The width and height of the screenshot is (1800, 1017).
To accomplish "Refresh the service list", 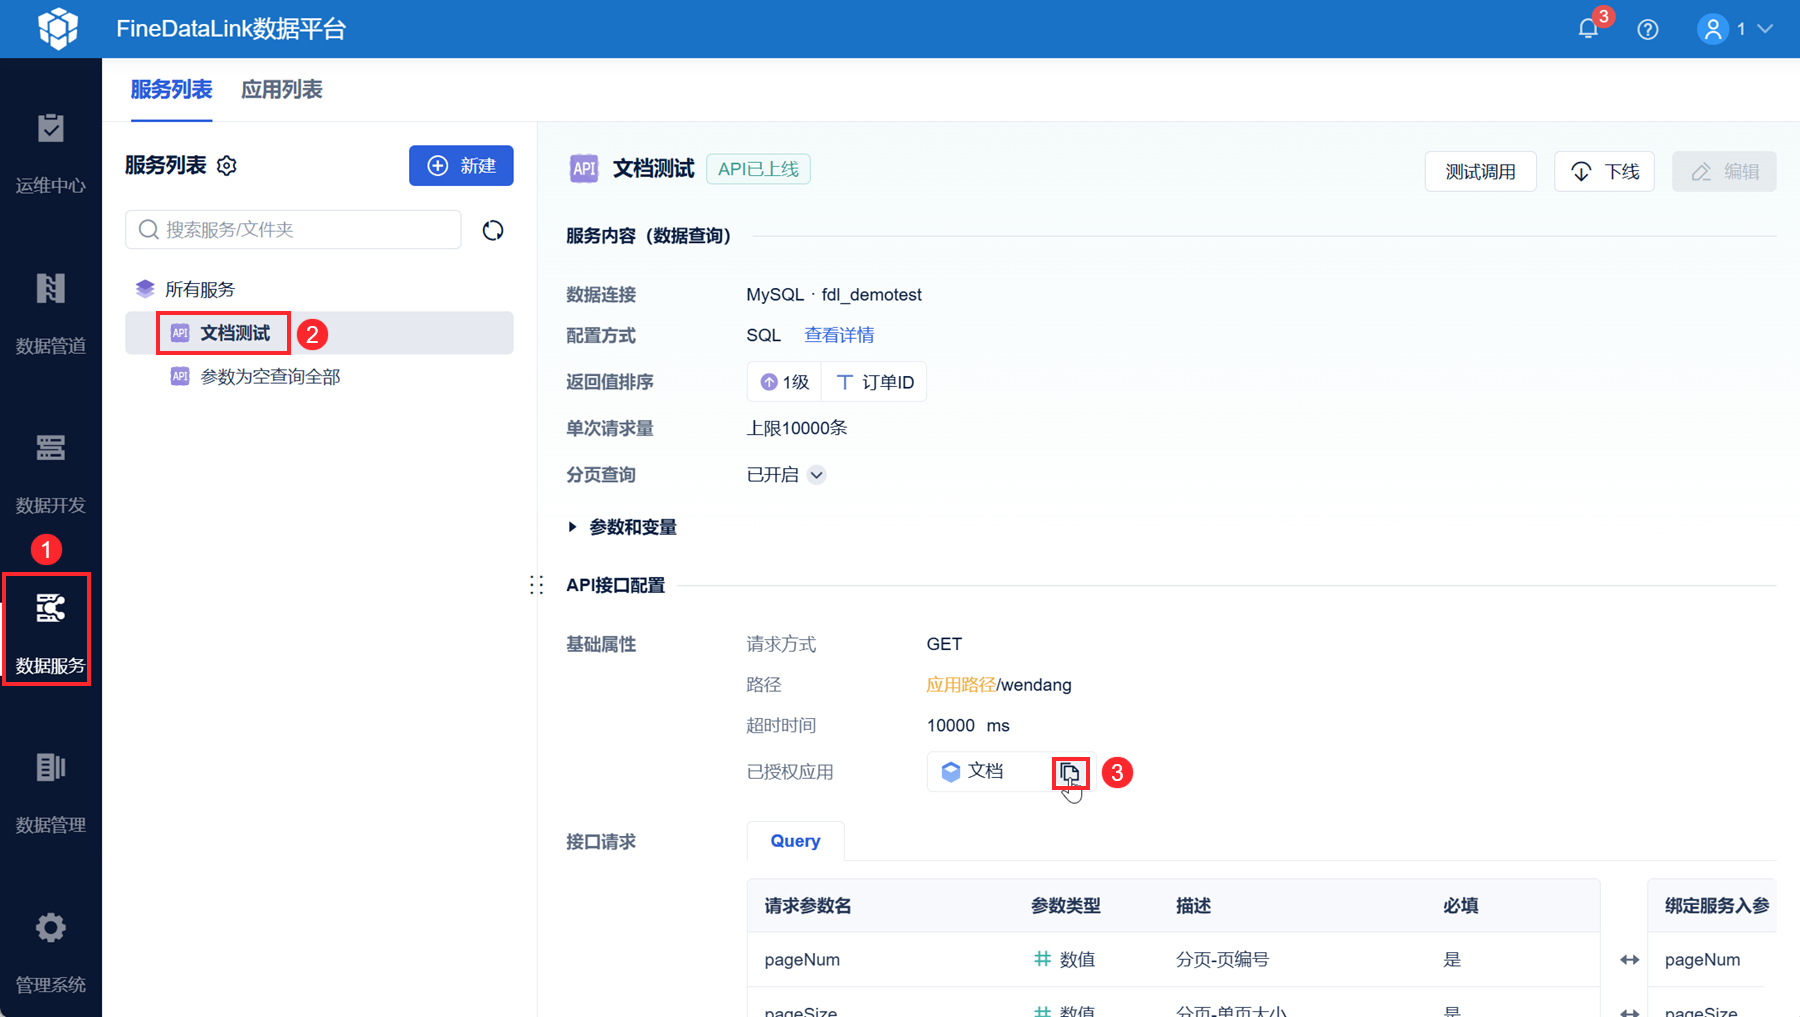I will pyautogui.click(x=493, y=230).
